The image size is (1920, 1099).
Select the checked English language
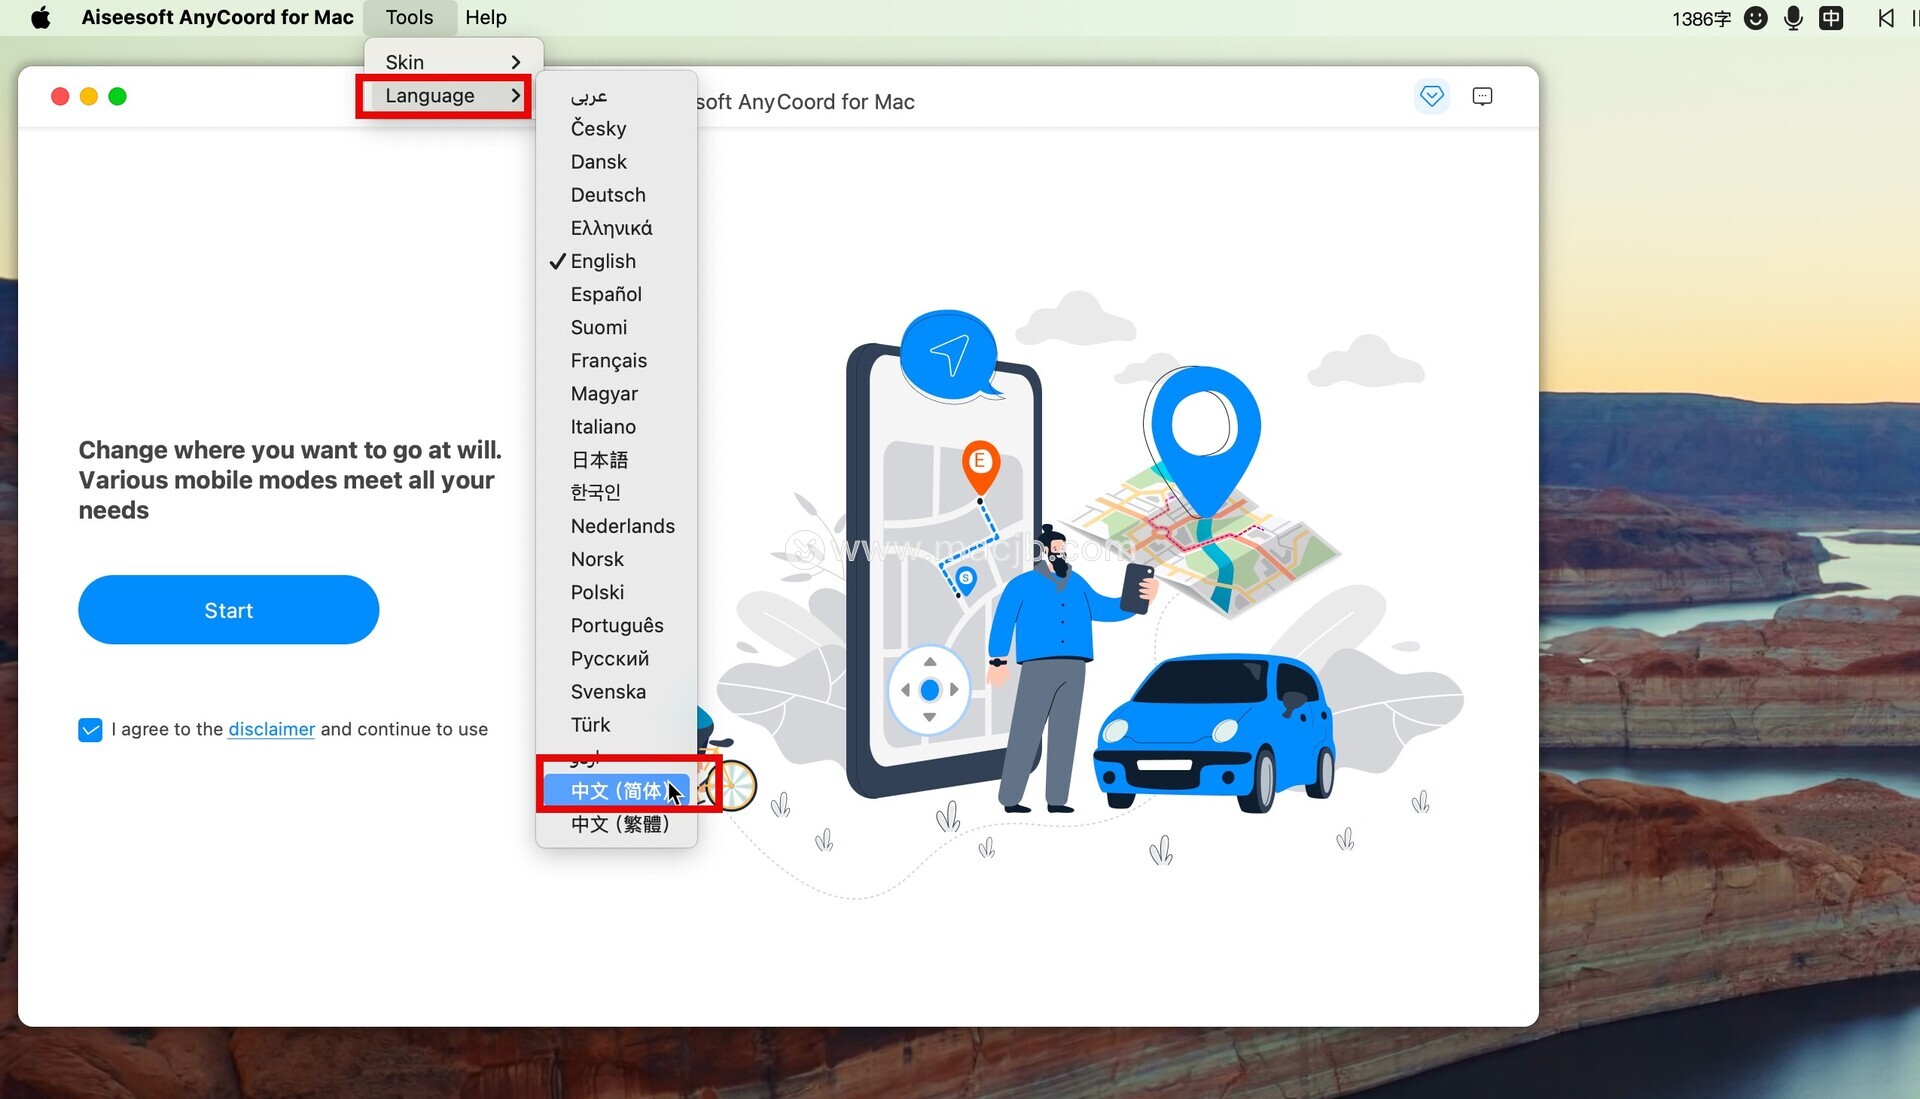click(616, 261)
